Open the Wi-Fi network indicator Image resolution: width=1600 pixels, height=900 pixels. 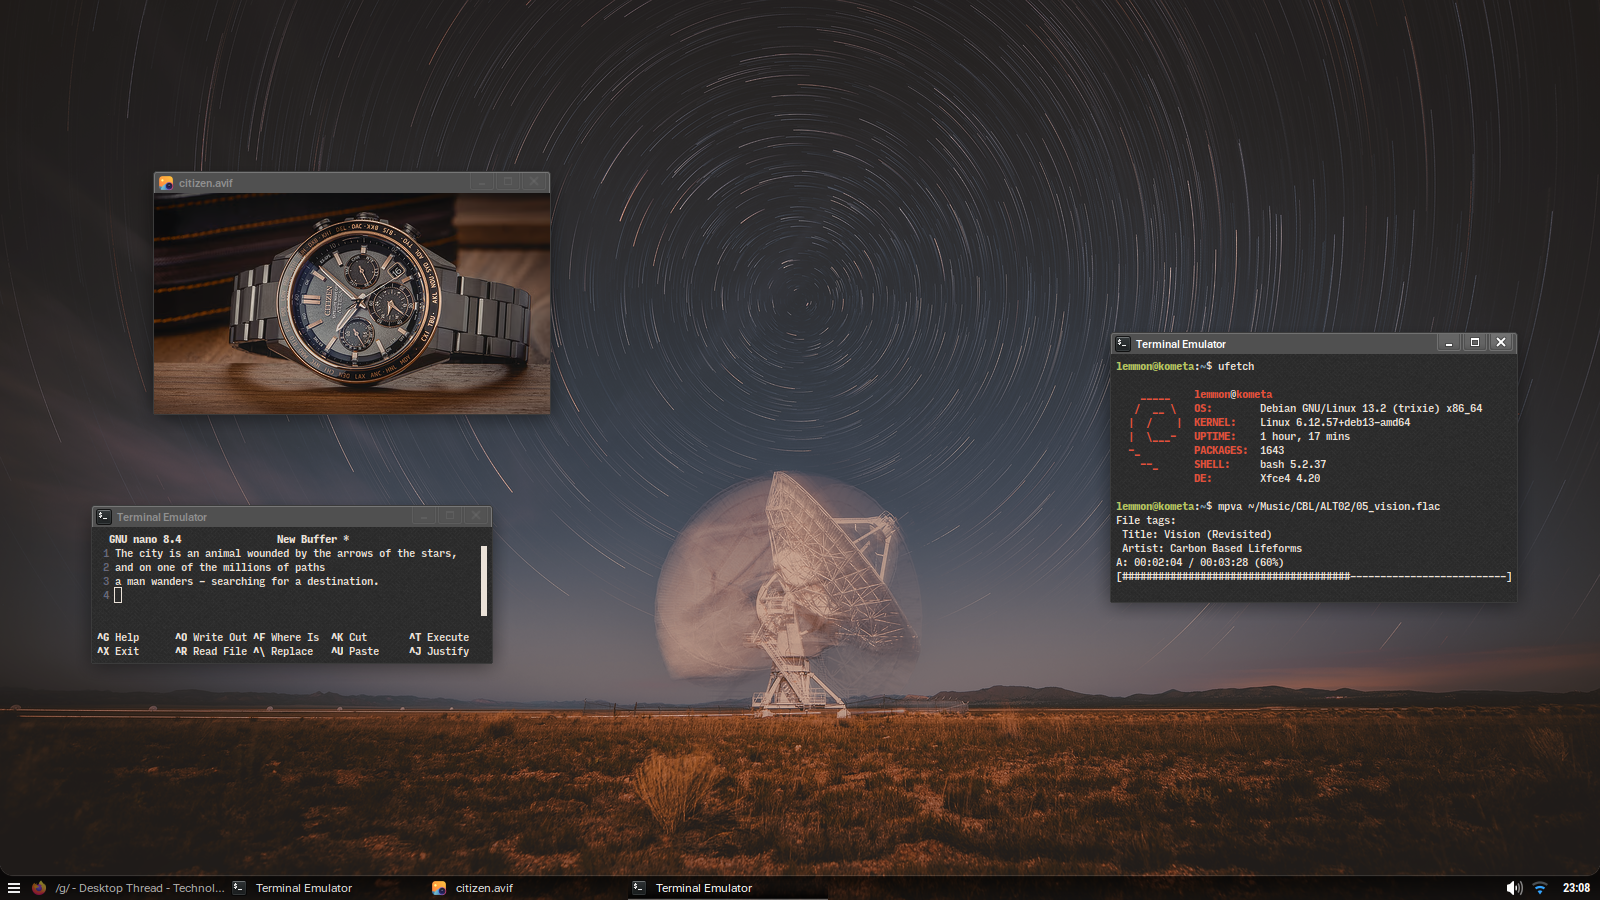[1540, 888]
